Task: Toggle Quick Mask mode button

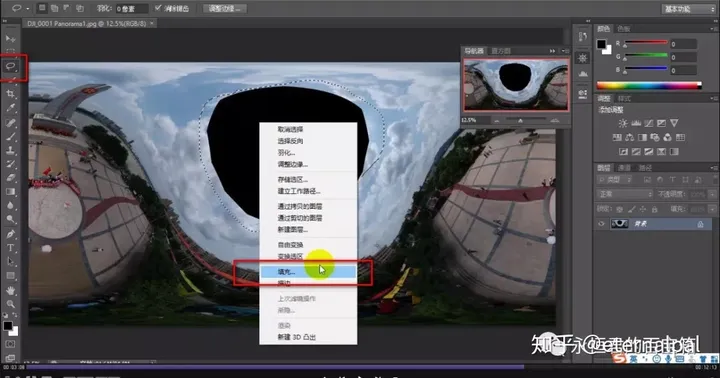Action: pos(10,344)
